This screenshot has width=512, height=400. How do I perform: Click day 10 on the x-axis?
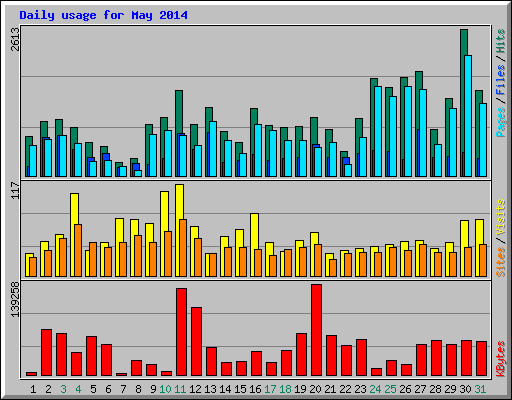165,389
